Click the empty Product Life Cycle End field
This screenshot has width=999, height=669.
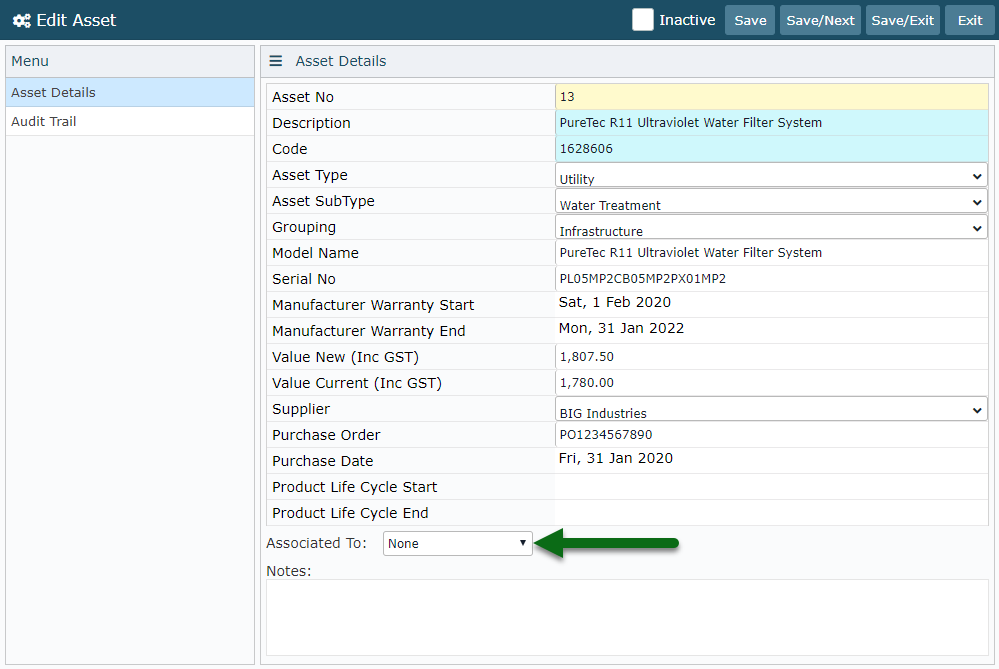772,513
